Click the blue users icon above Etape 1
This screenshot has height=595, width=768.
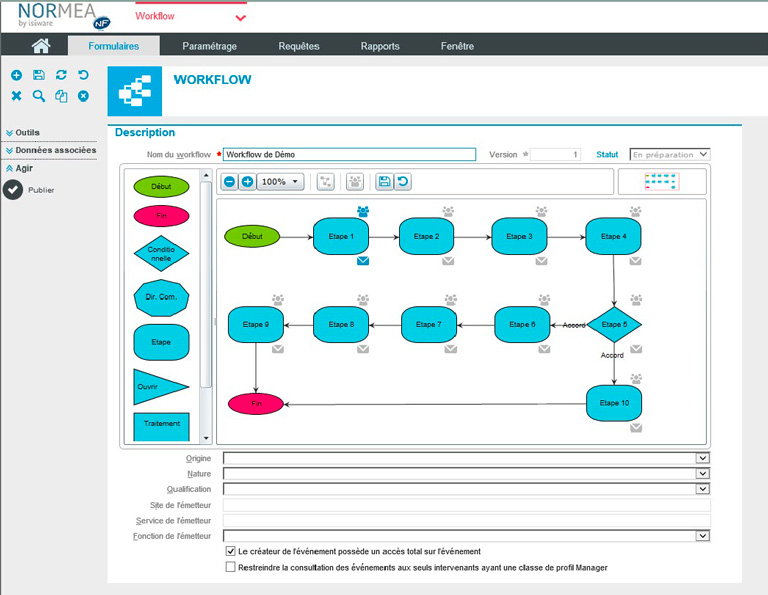click(363, 211)
